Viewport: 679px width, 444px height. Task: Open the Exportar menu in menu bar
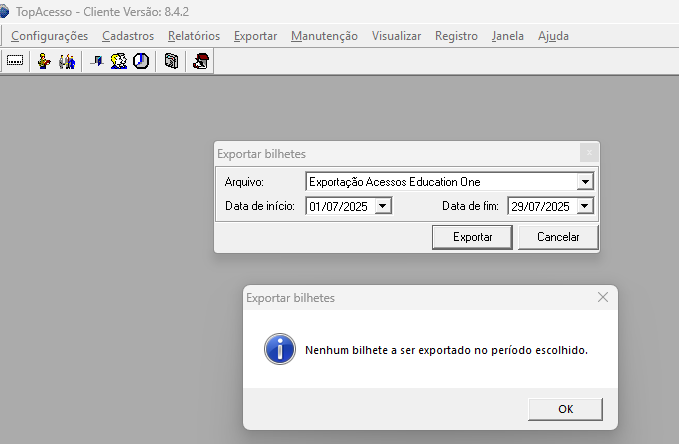click(255, 36)
